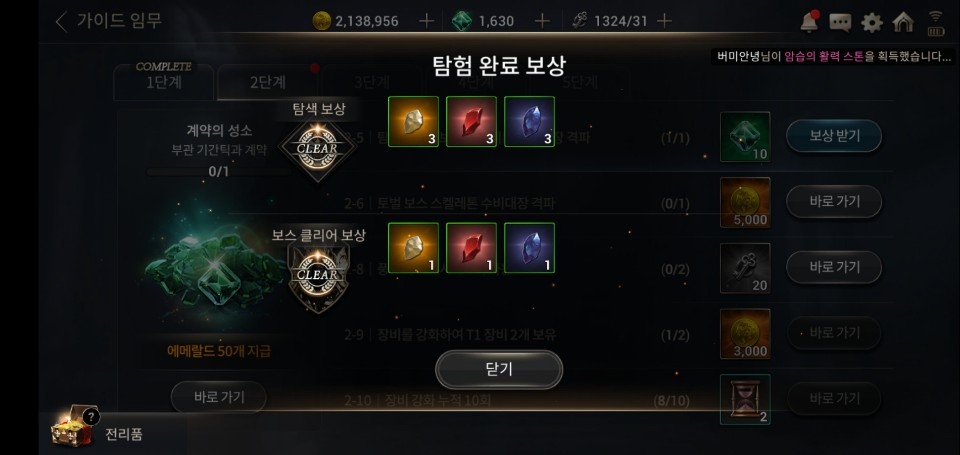Add keys with plus next to 1324/31
The height and width of the screenshot is (455, 960).
(x=664, y=21)
